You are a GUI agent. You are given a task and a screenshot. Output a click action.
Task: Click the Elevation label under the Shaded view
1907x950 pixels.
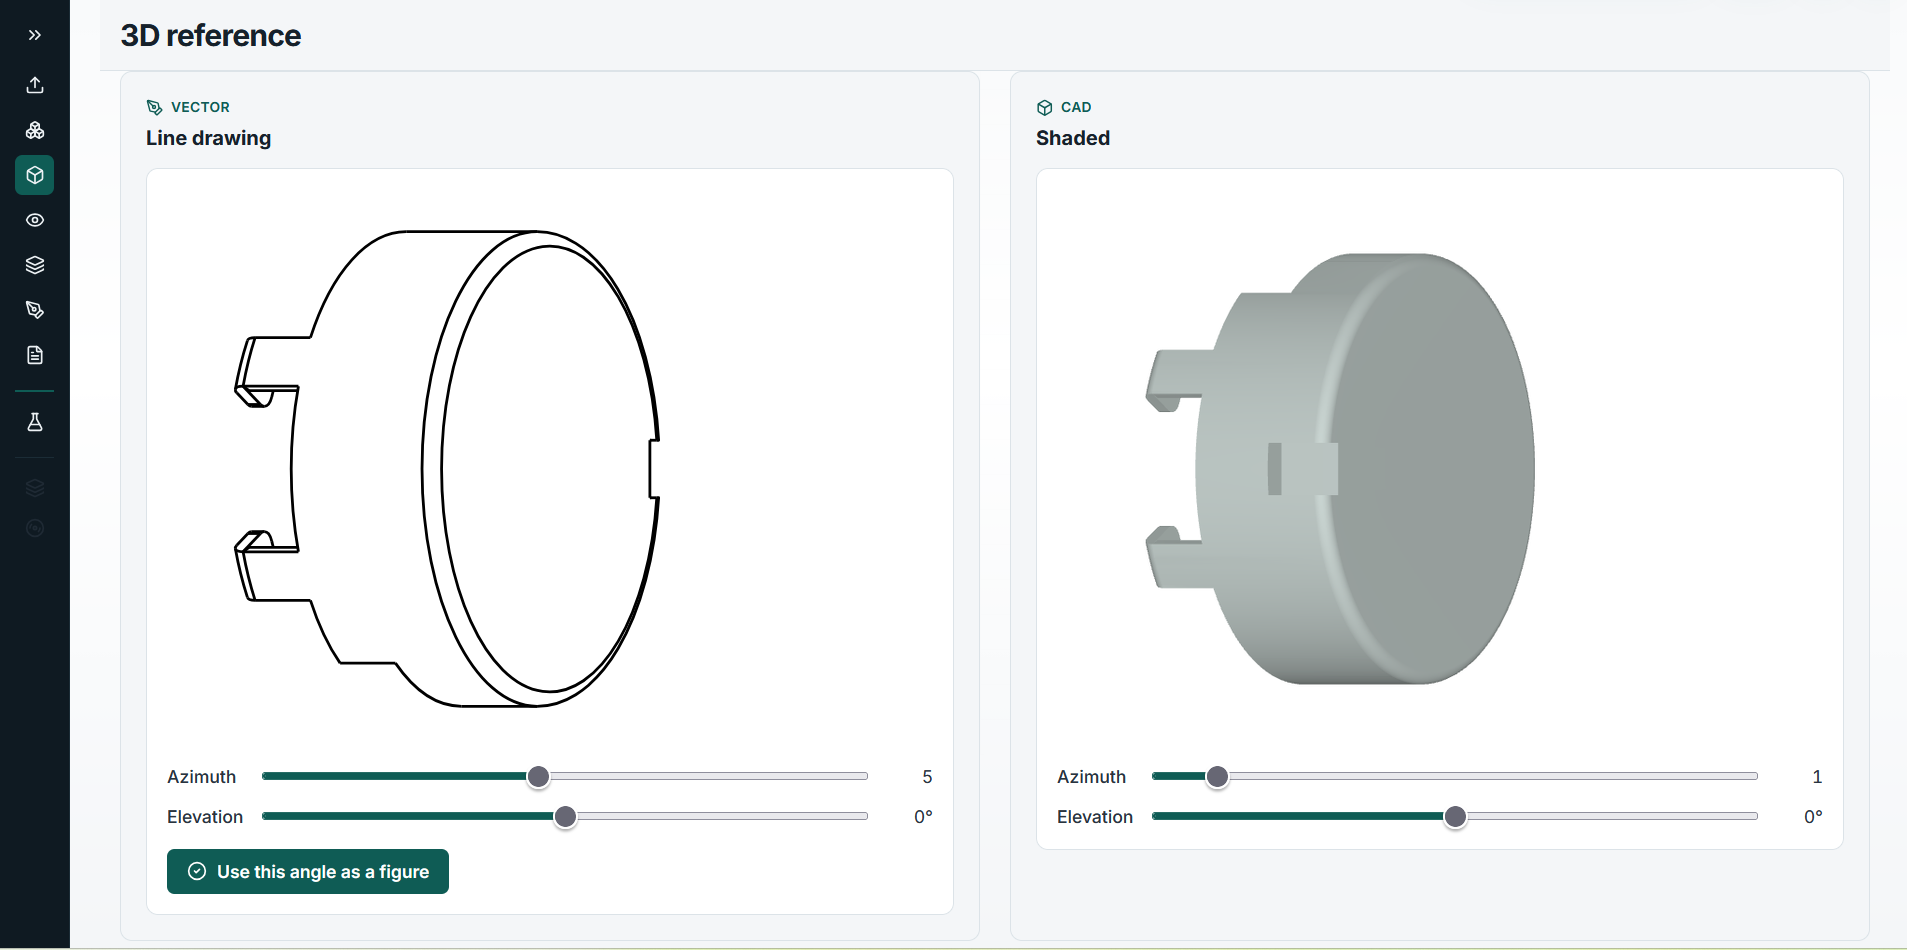(1095, 817)
